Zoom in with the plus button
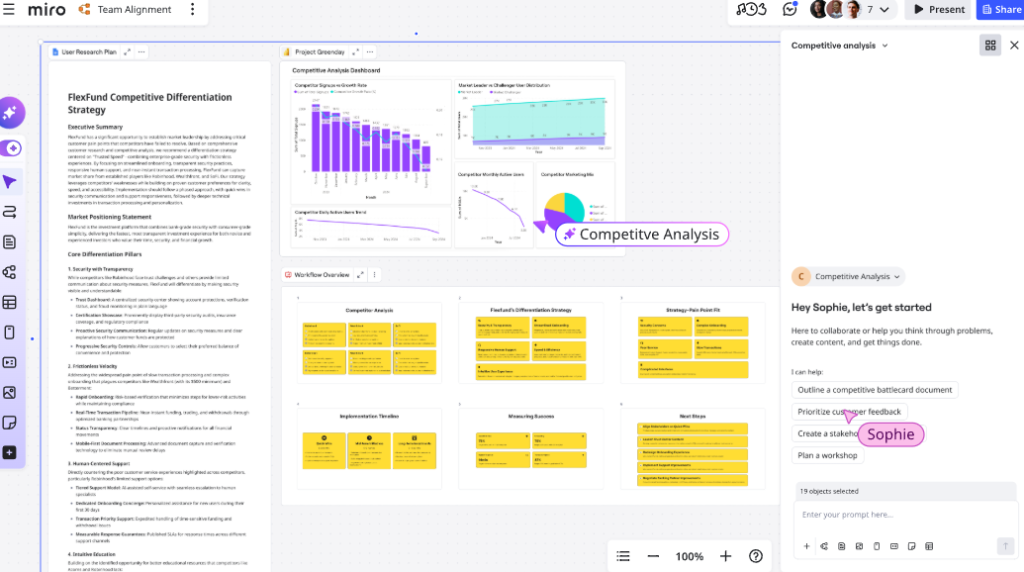 click(726, 556)
